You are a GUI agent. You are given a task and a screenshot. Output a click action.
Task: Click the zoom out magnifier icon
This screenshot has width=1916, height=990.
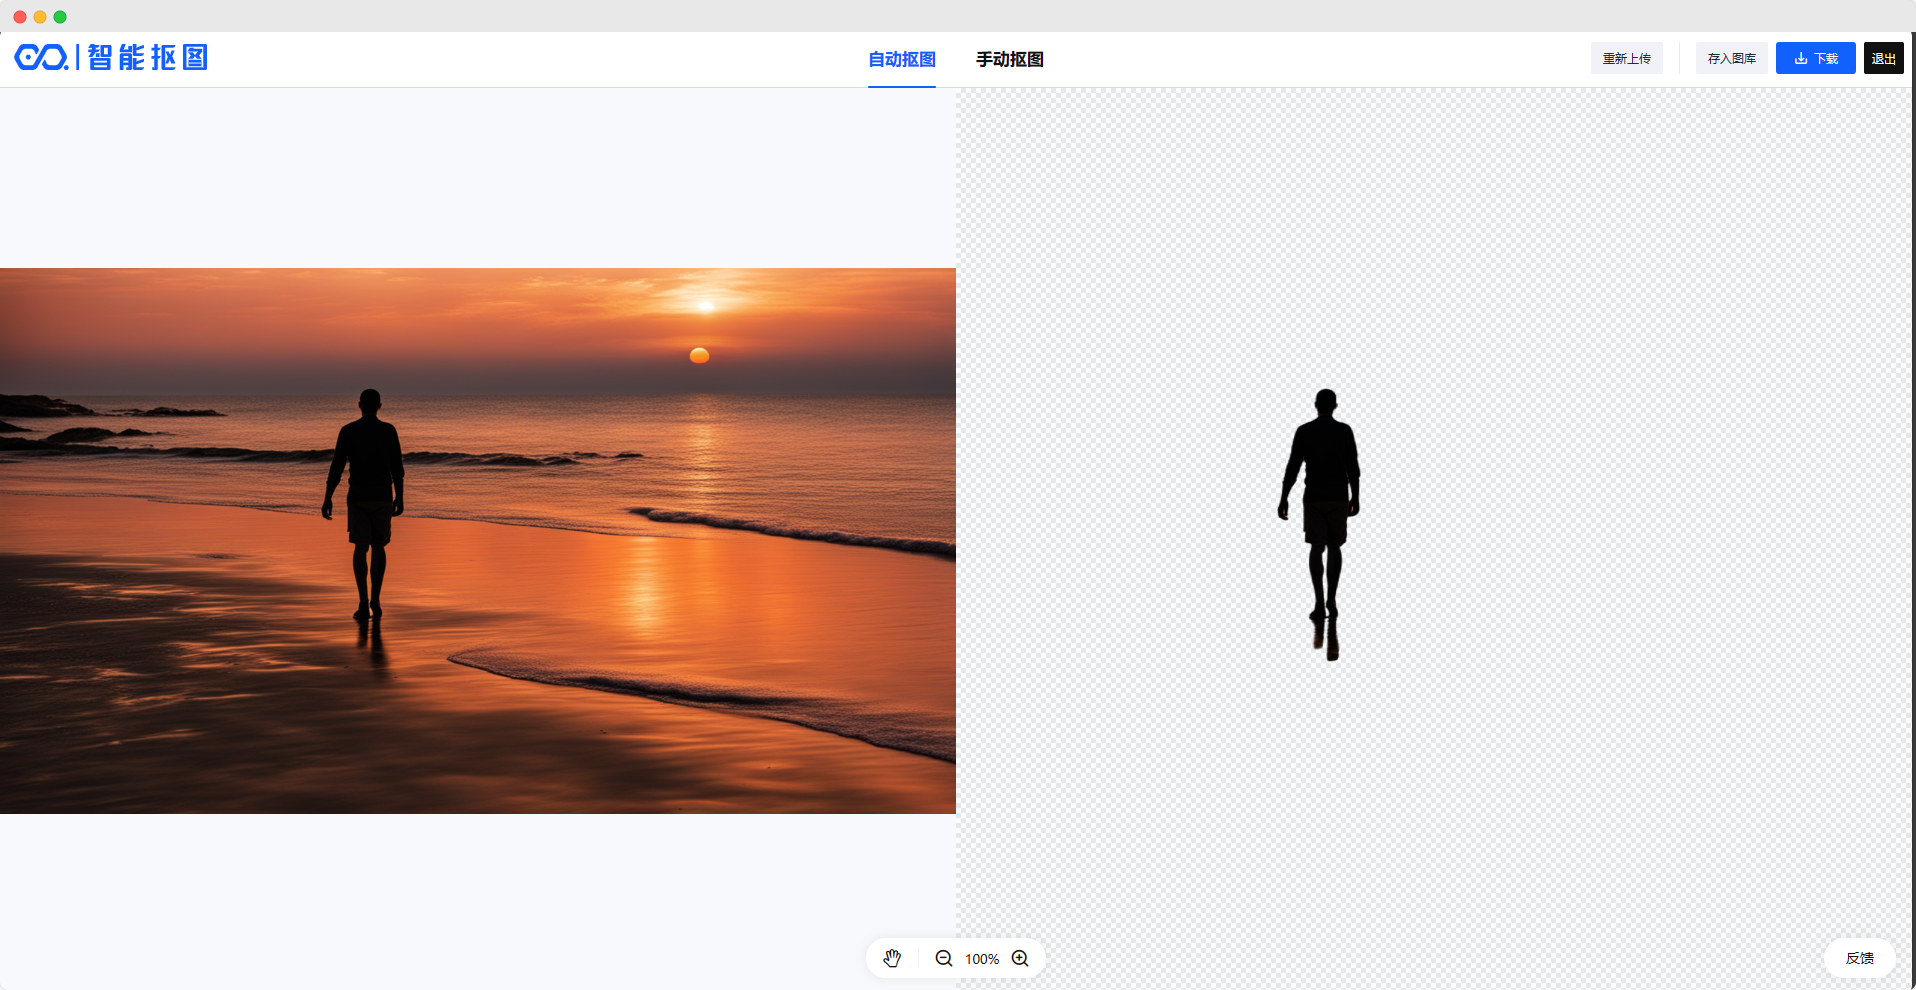[x=944, y=958]
